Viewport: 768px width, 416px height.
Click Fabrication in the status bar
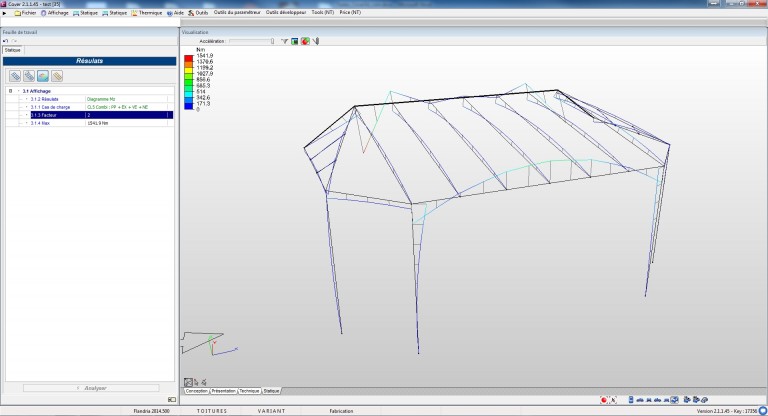[341, 411]
